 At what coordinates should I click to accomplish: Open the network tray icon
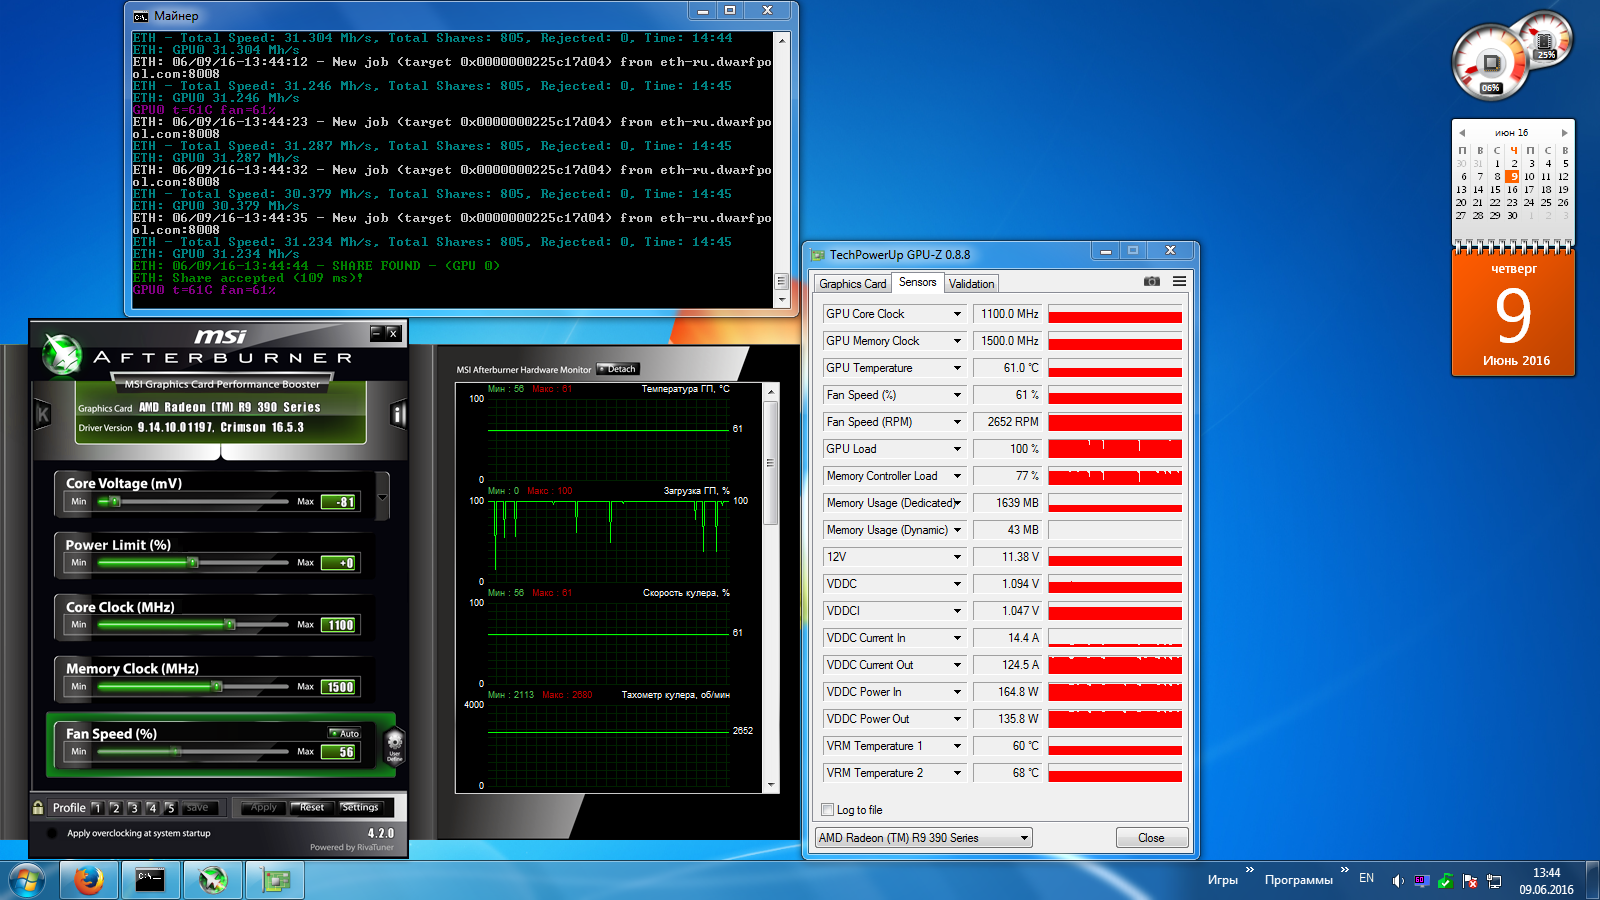(1494, 881)
